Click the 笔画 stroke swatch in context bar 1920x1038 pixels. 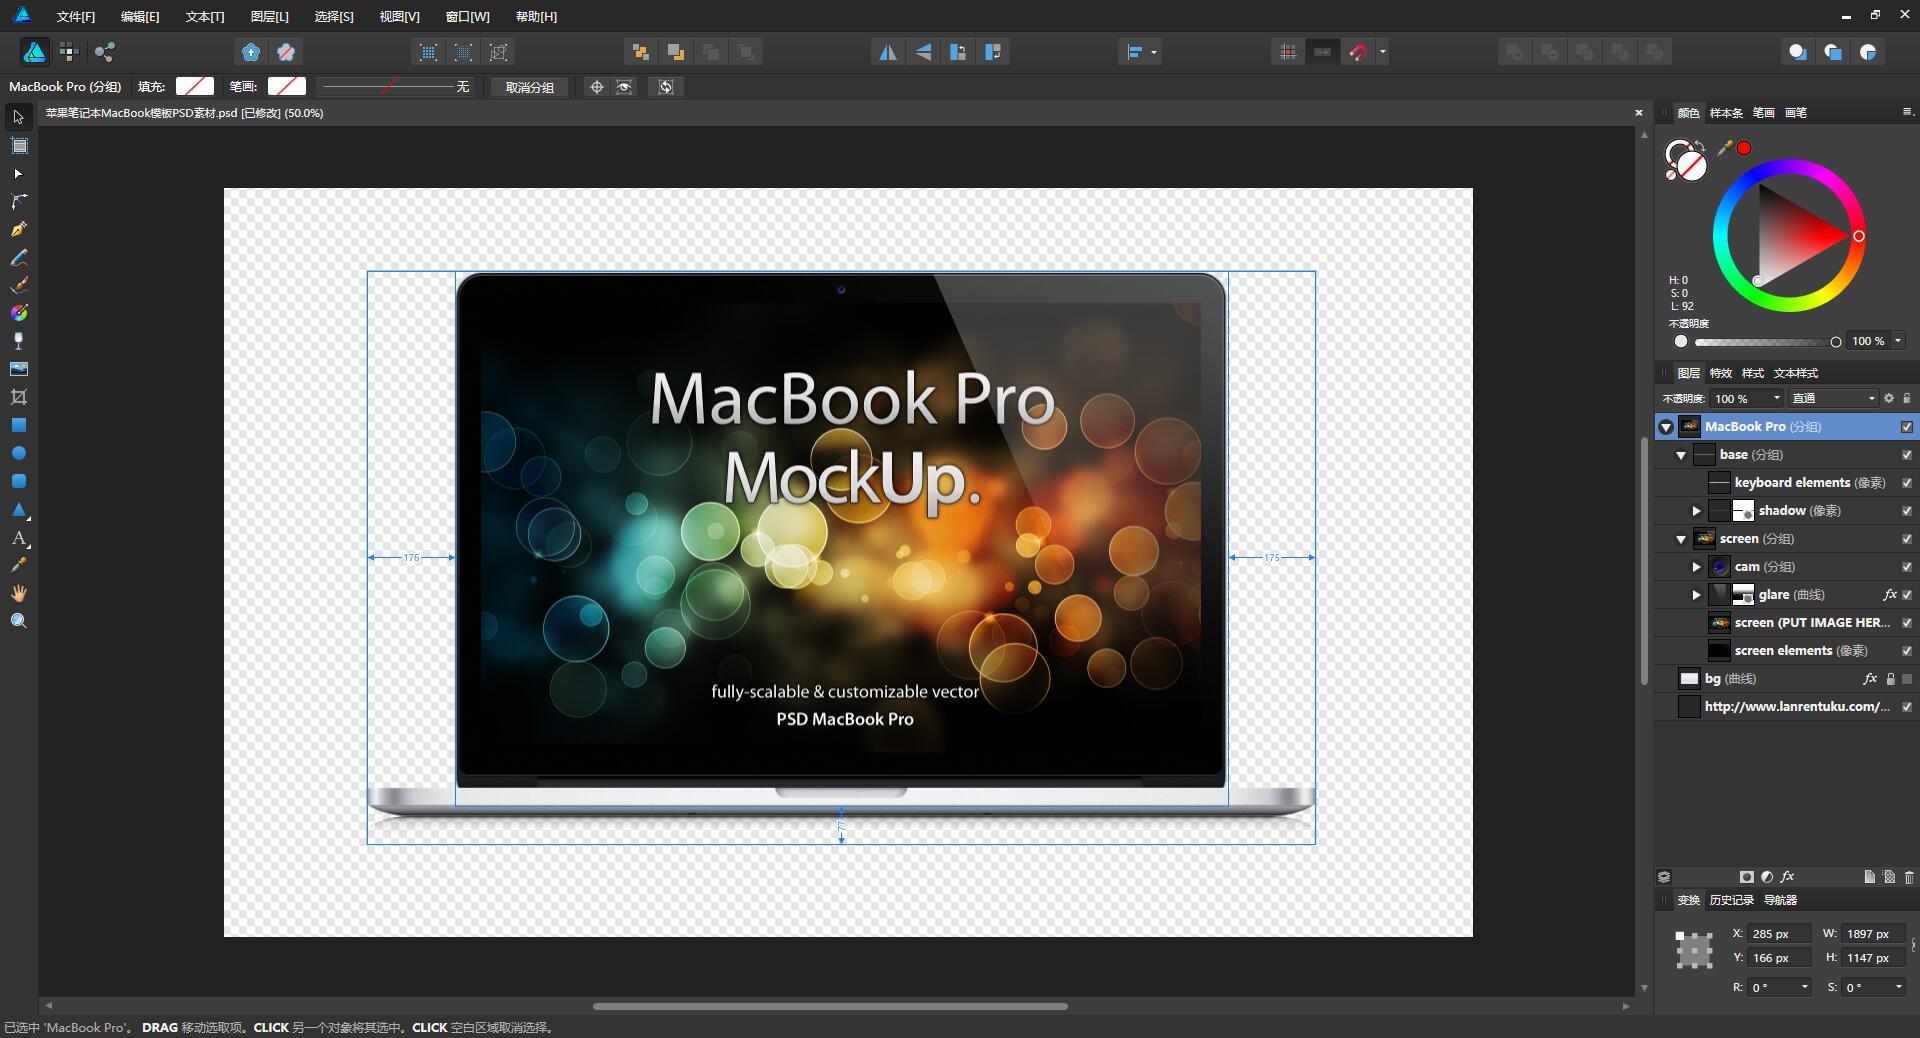click(x=287, y=87)
